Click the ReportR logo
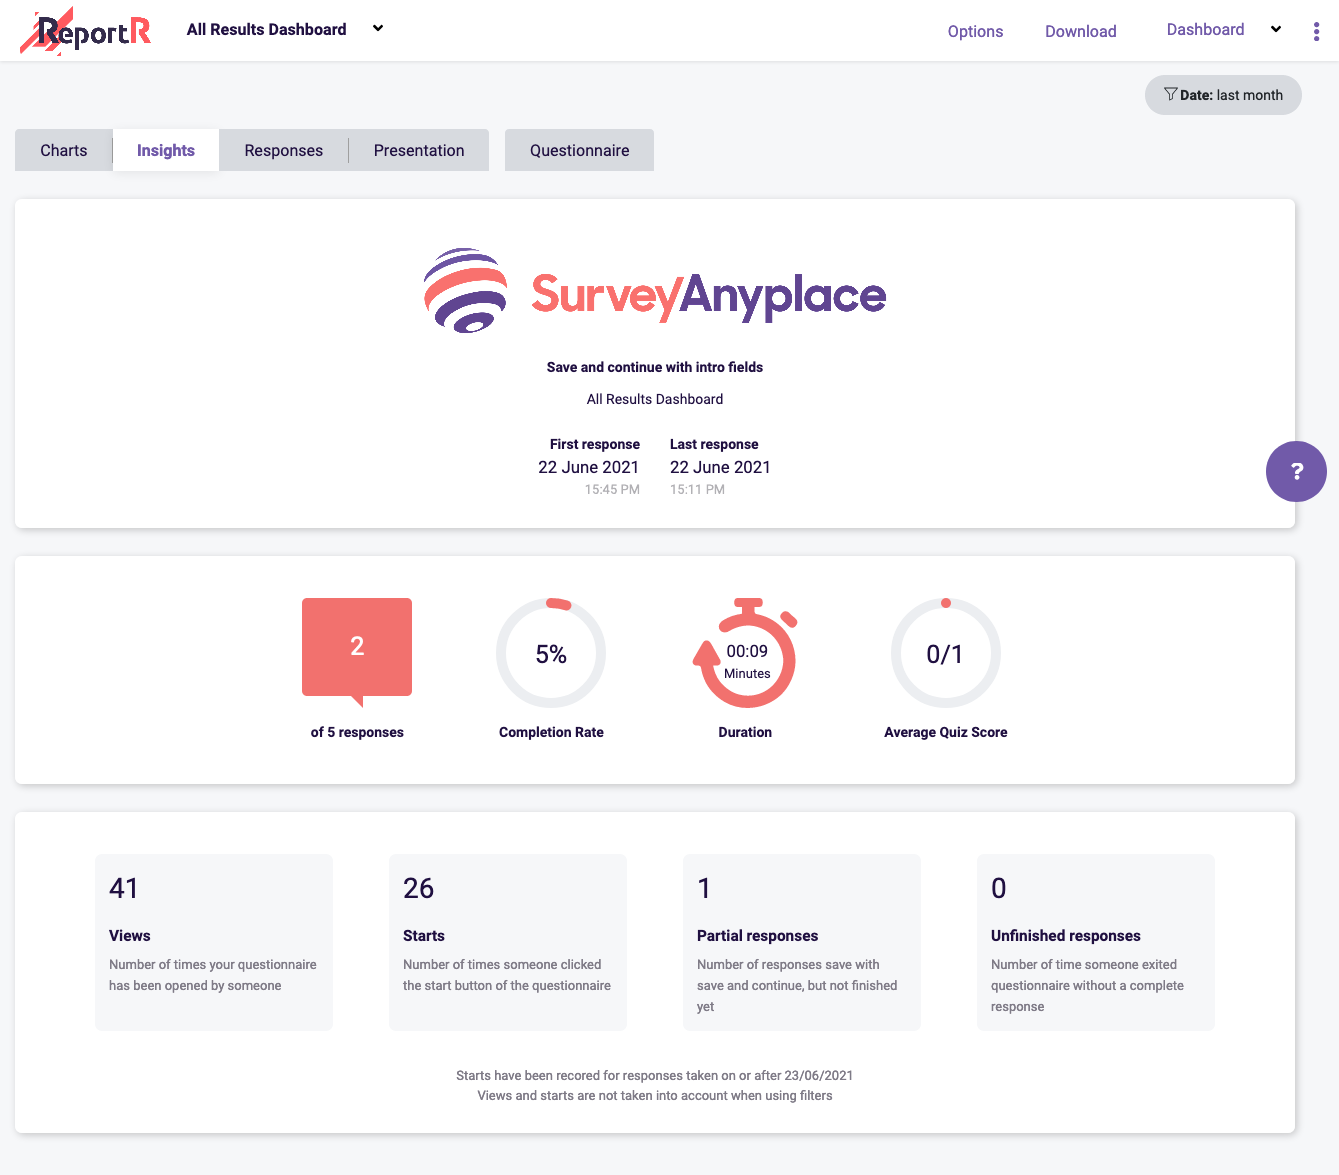This screenshot has width=1339, height=1175. [85, 30]
